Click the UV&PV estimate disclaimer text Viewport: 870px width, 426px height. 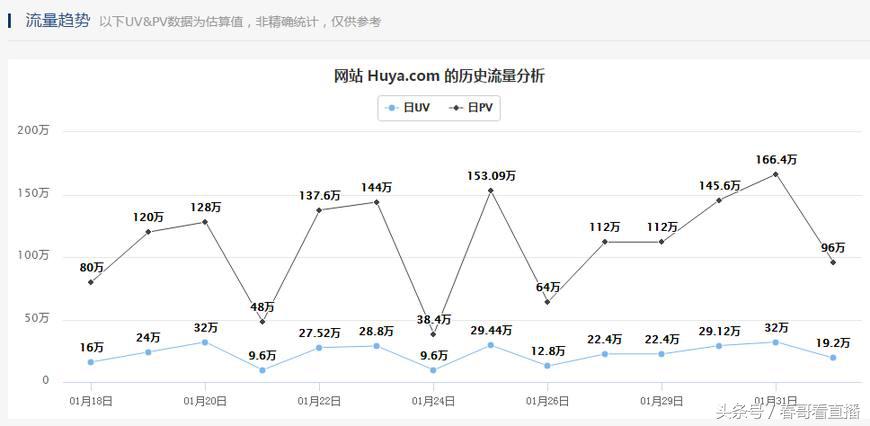[240, 22]
